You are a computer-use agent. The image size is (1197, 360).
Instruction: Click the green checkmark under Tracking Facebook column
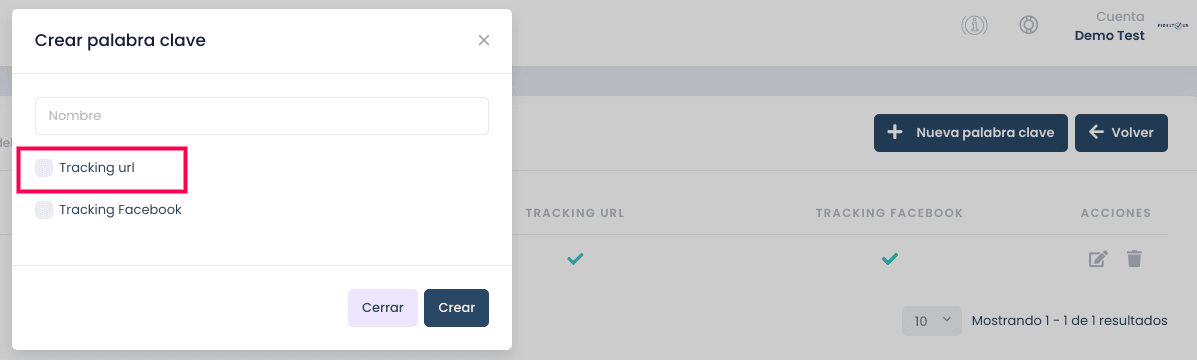coord(889,259)
